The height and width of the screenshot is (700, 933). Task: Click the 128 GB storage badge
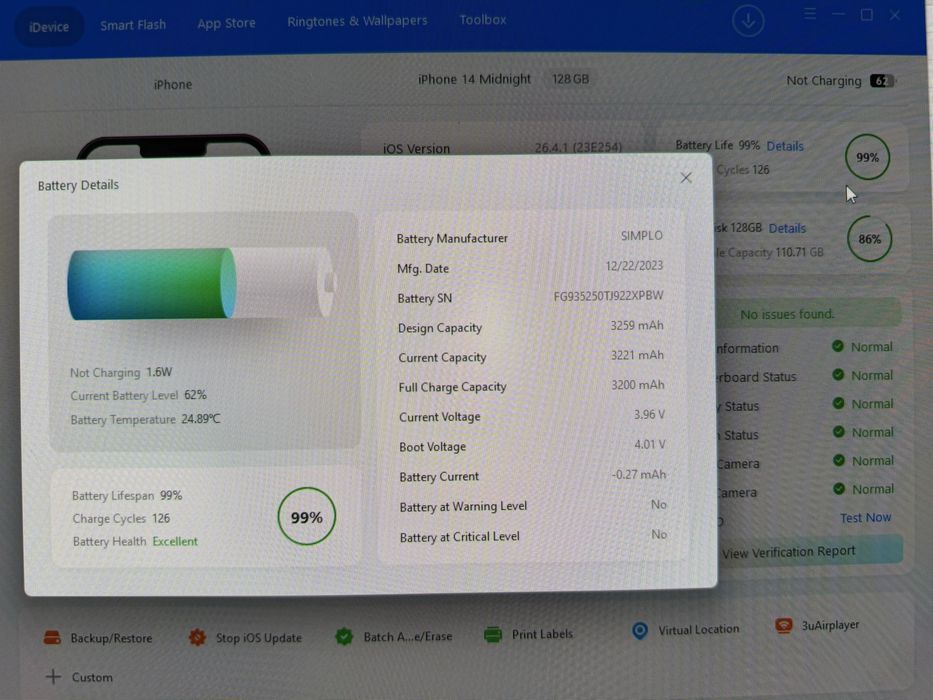571,79
